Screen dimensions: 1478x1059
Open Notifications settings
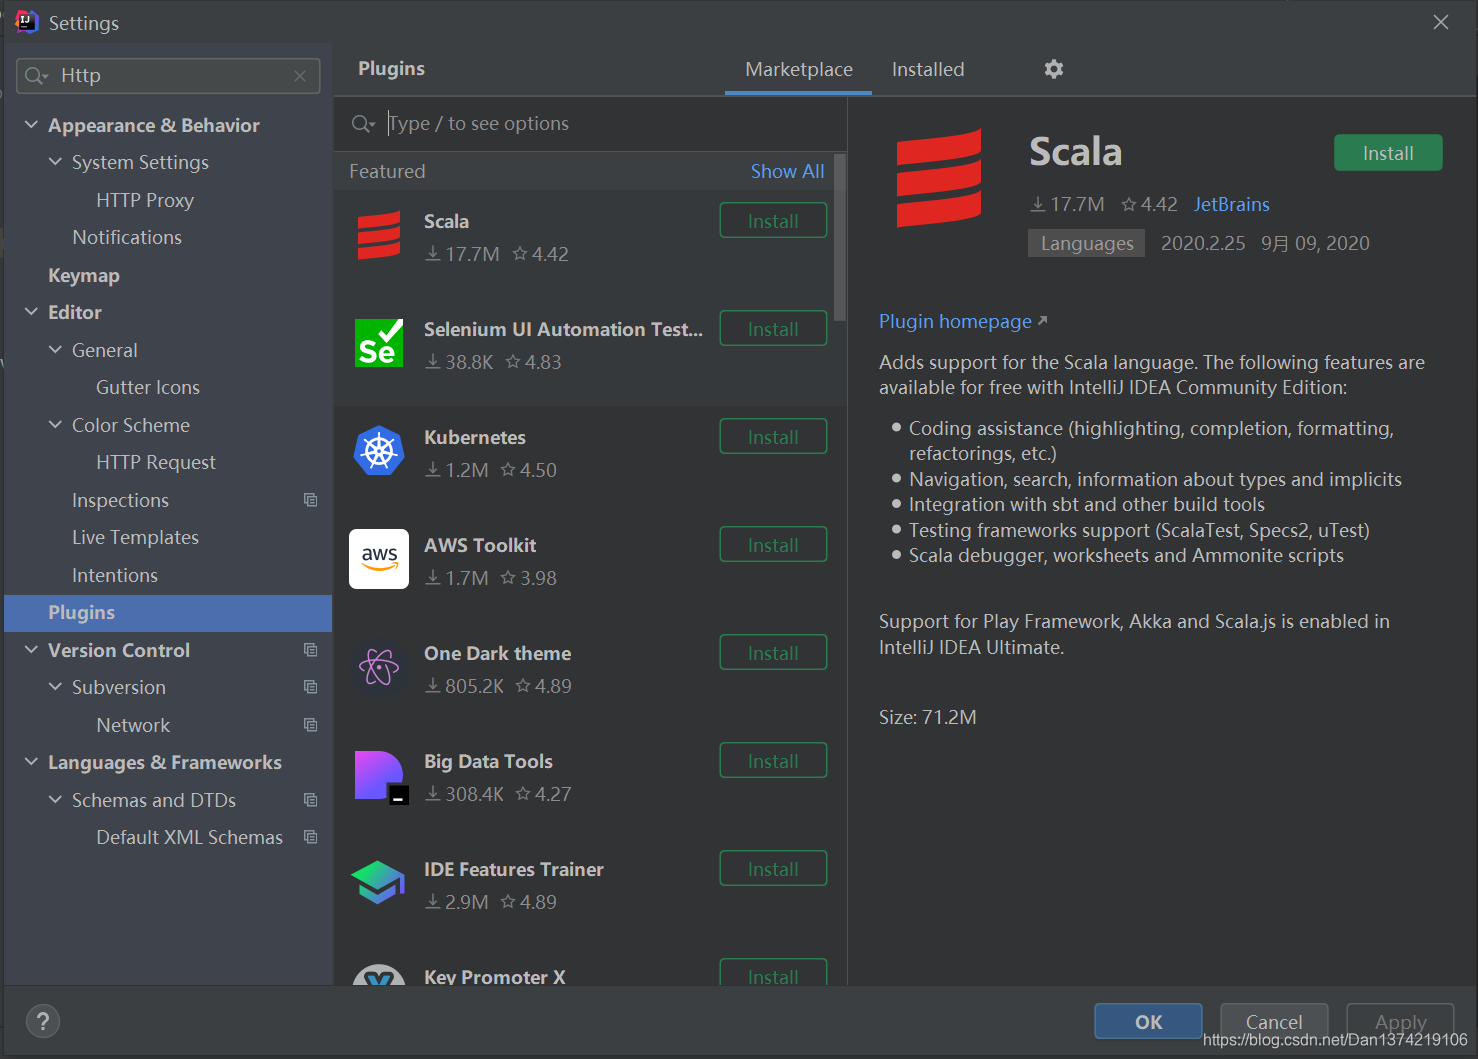click(x=127, y=237)
